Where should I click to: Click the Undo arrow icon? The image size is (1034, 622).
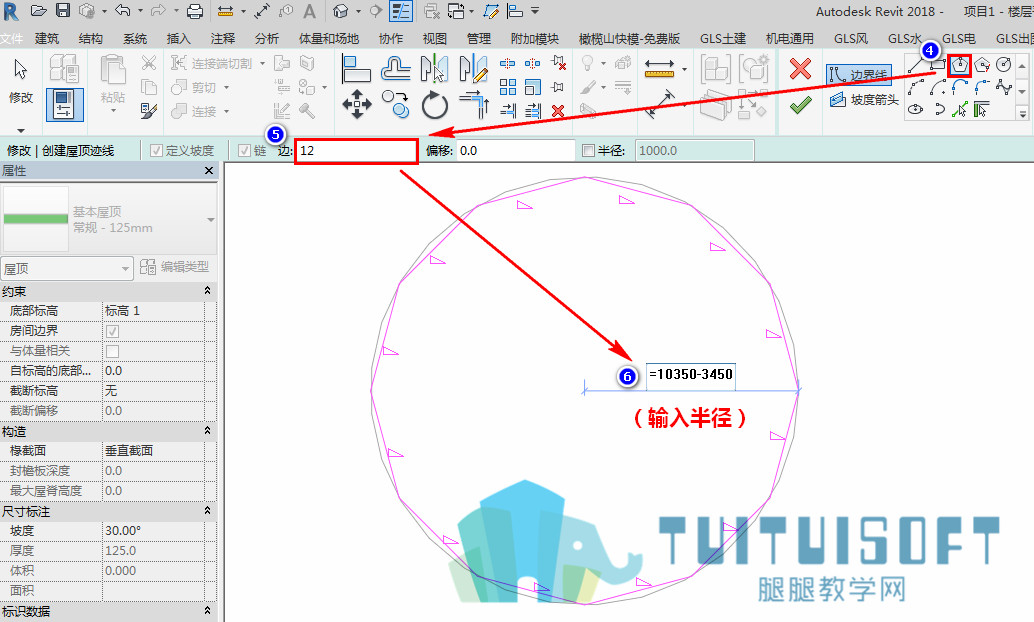123,11
